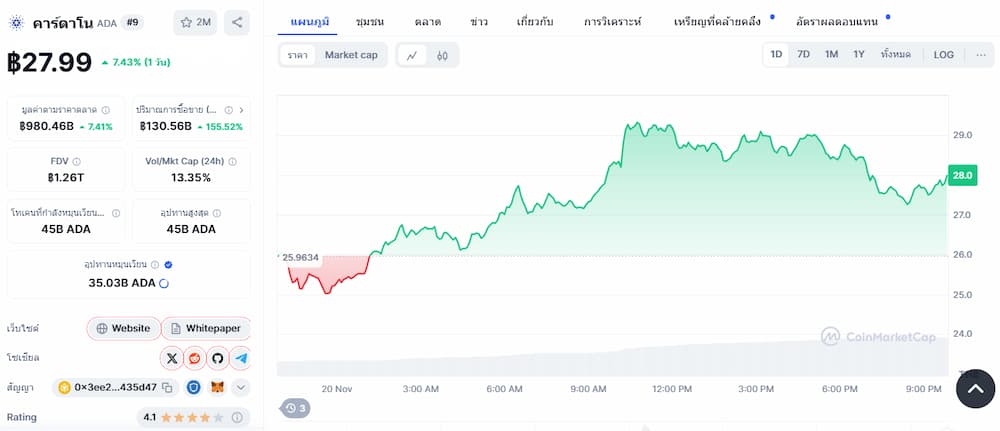Click info icon beside Vol/Mkt Cap (24h)
Screen dimensions: 1000x431
pos(232,161)
